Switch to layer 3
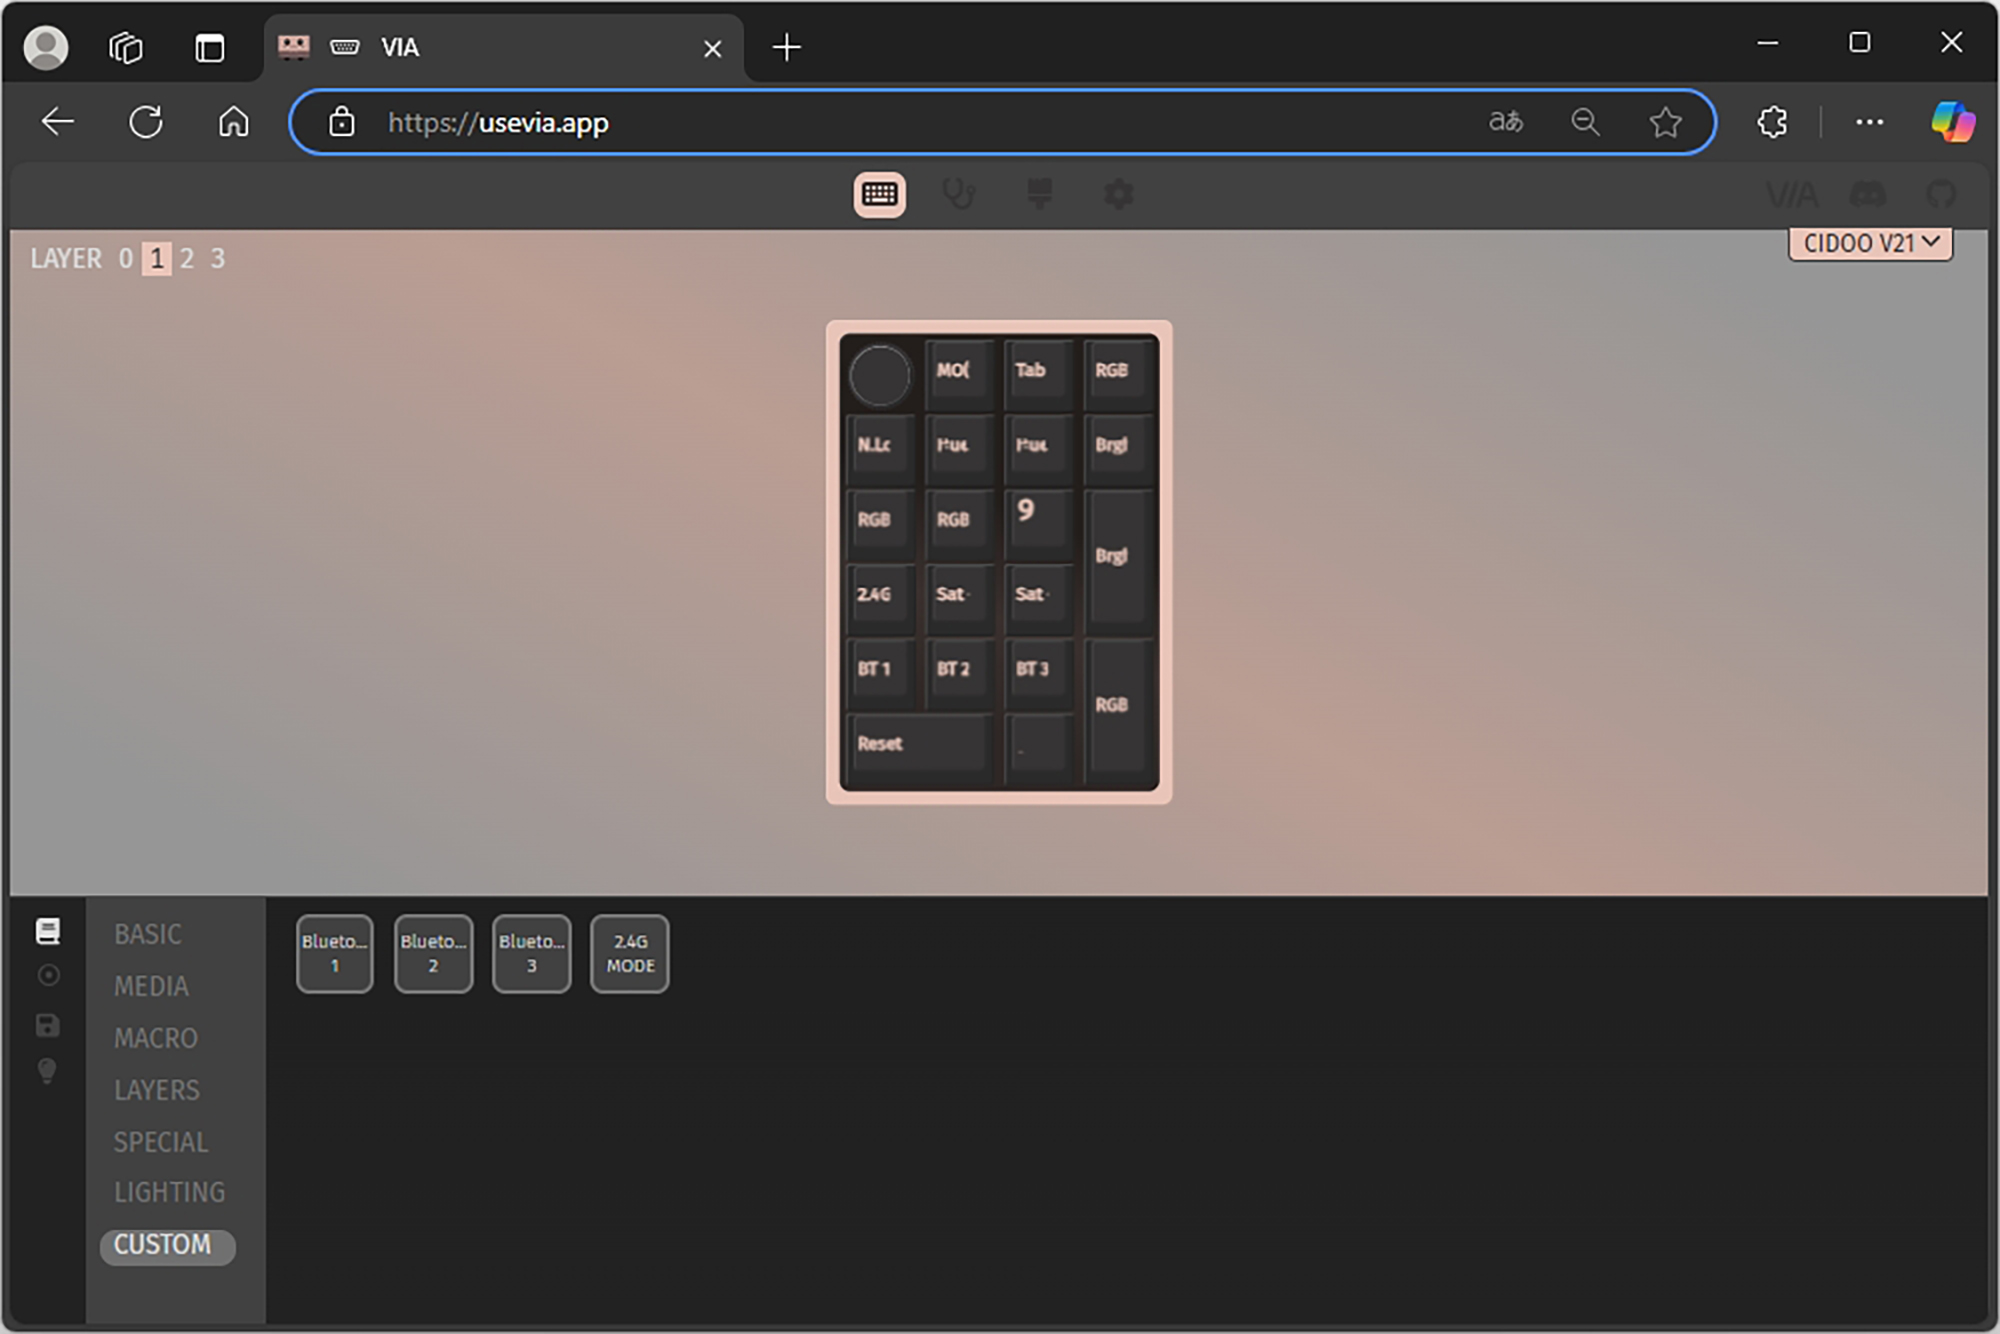 pyautogui.click(x=218, y=259)
